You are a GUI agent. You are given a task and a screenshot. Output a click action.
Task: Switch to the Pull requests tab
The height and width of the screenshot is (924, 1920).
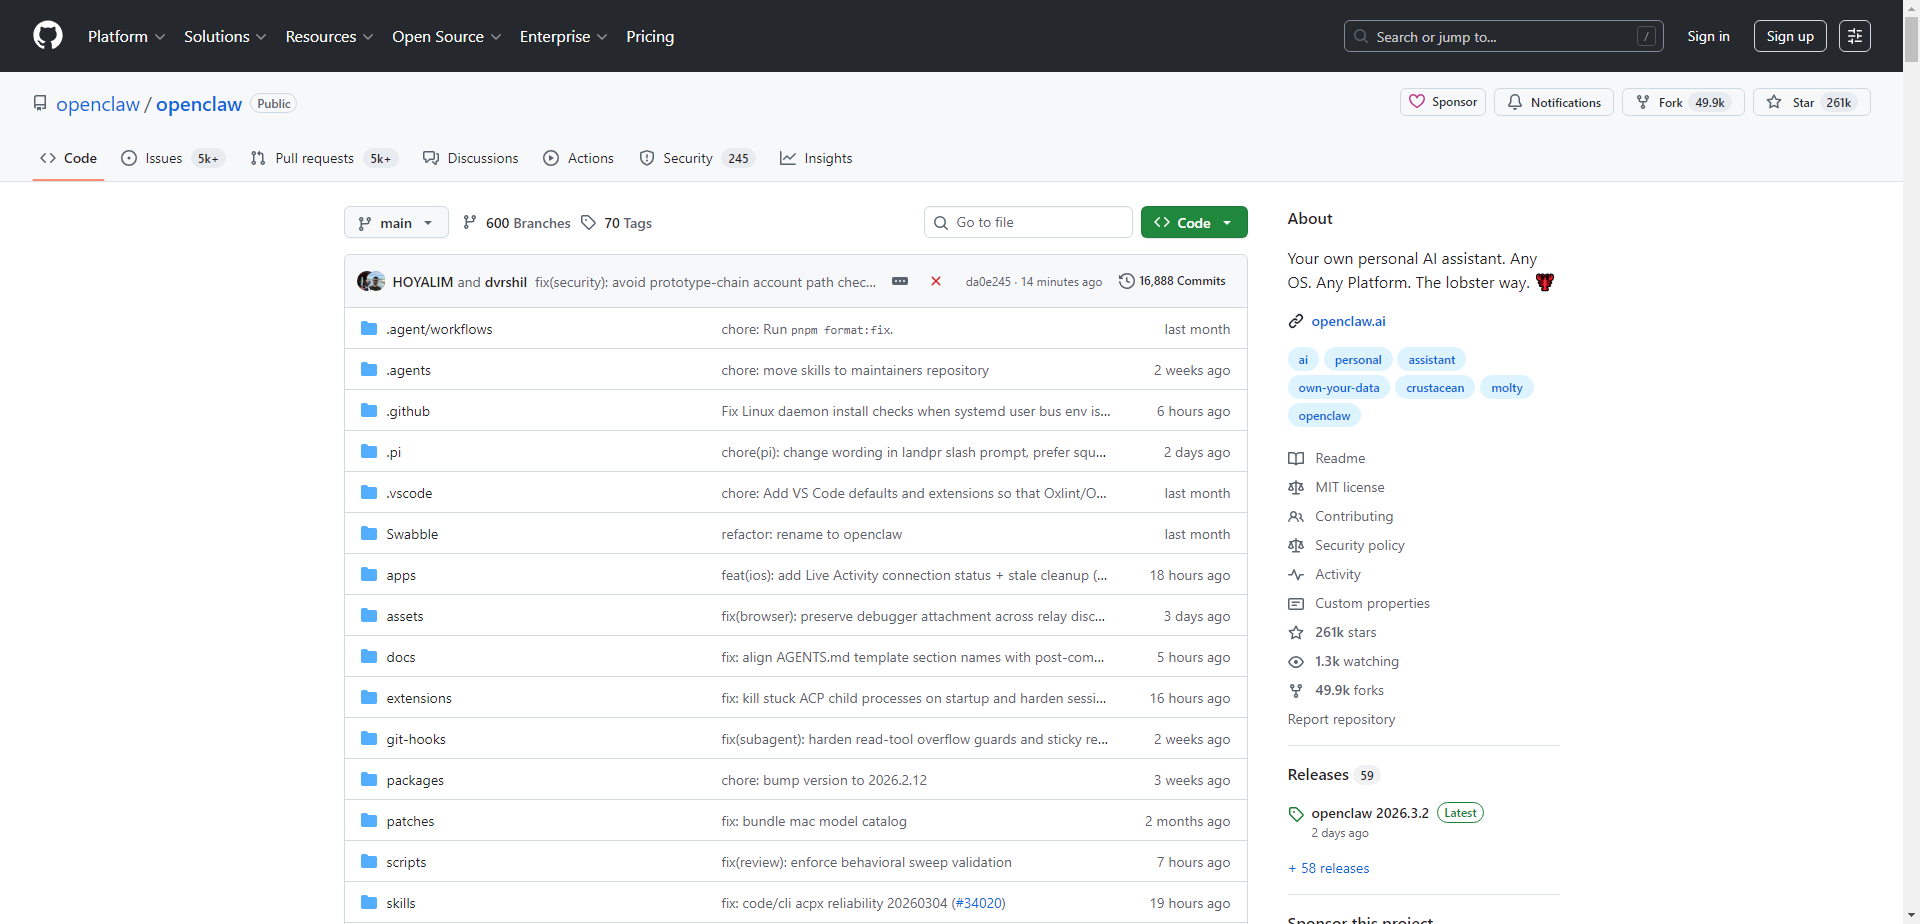314,158
